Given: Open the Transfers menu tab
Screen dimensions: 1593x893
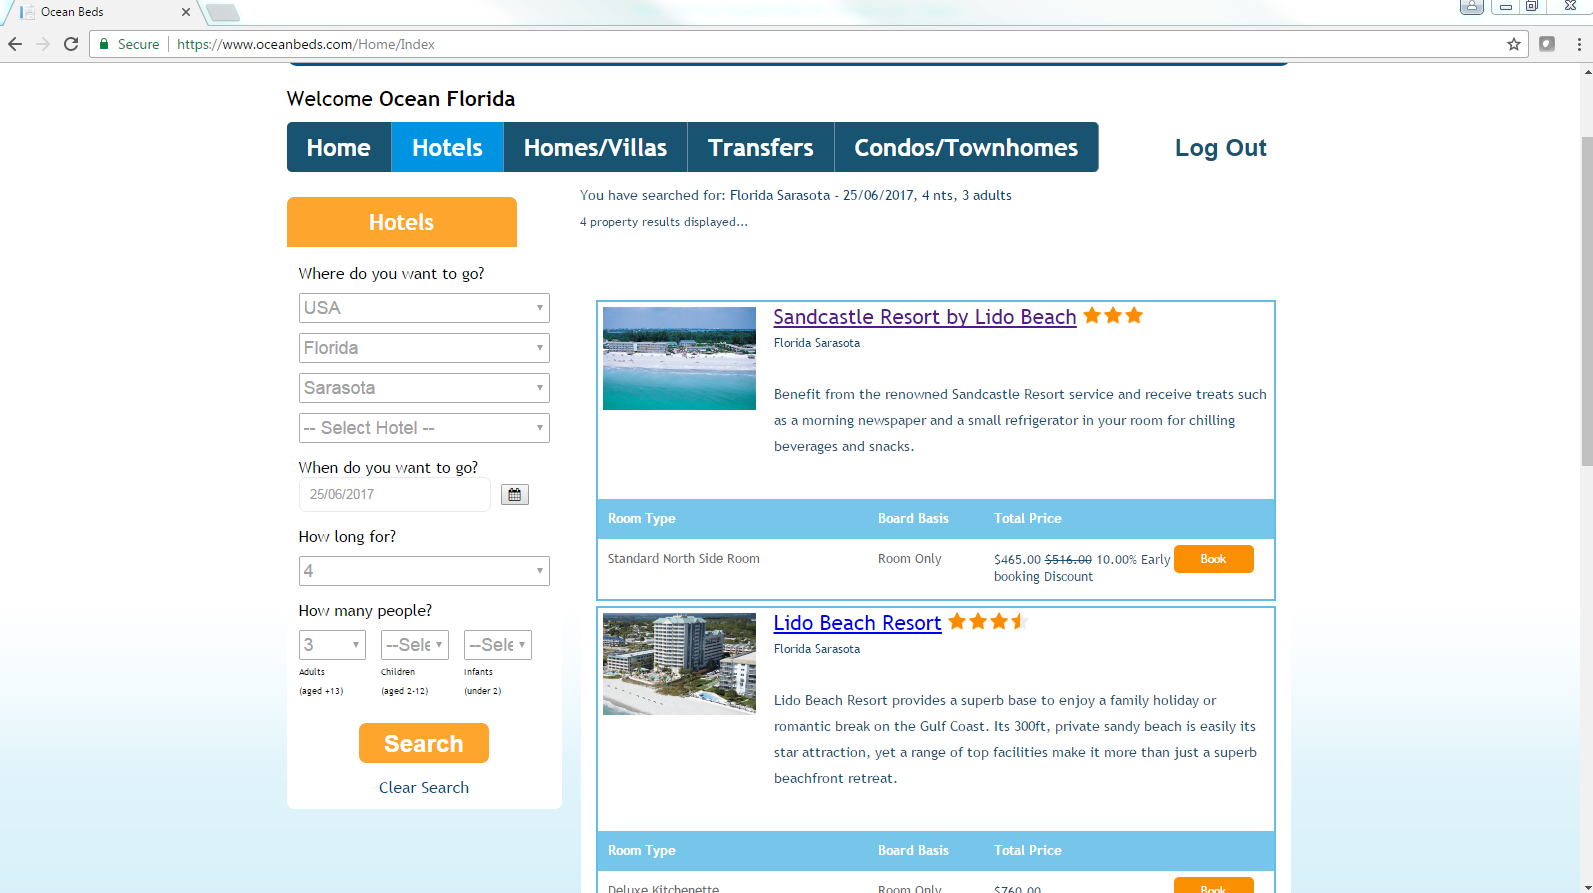Looking at the screenshot, I should pyautogui.click(x=761, y=147).
